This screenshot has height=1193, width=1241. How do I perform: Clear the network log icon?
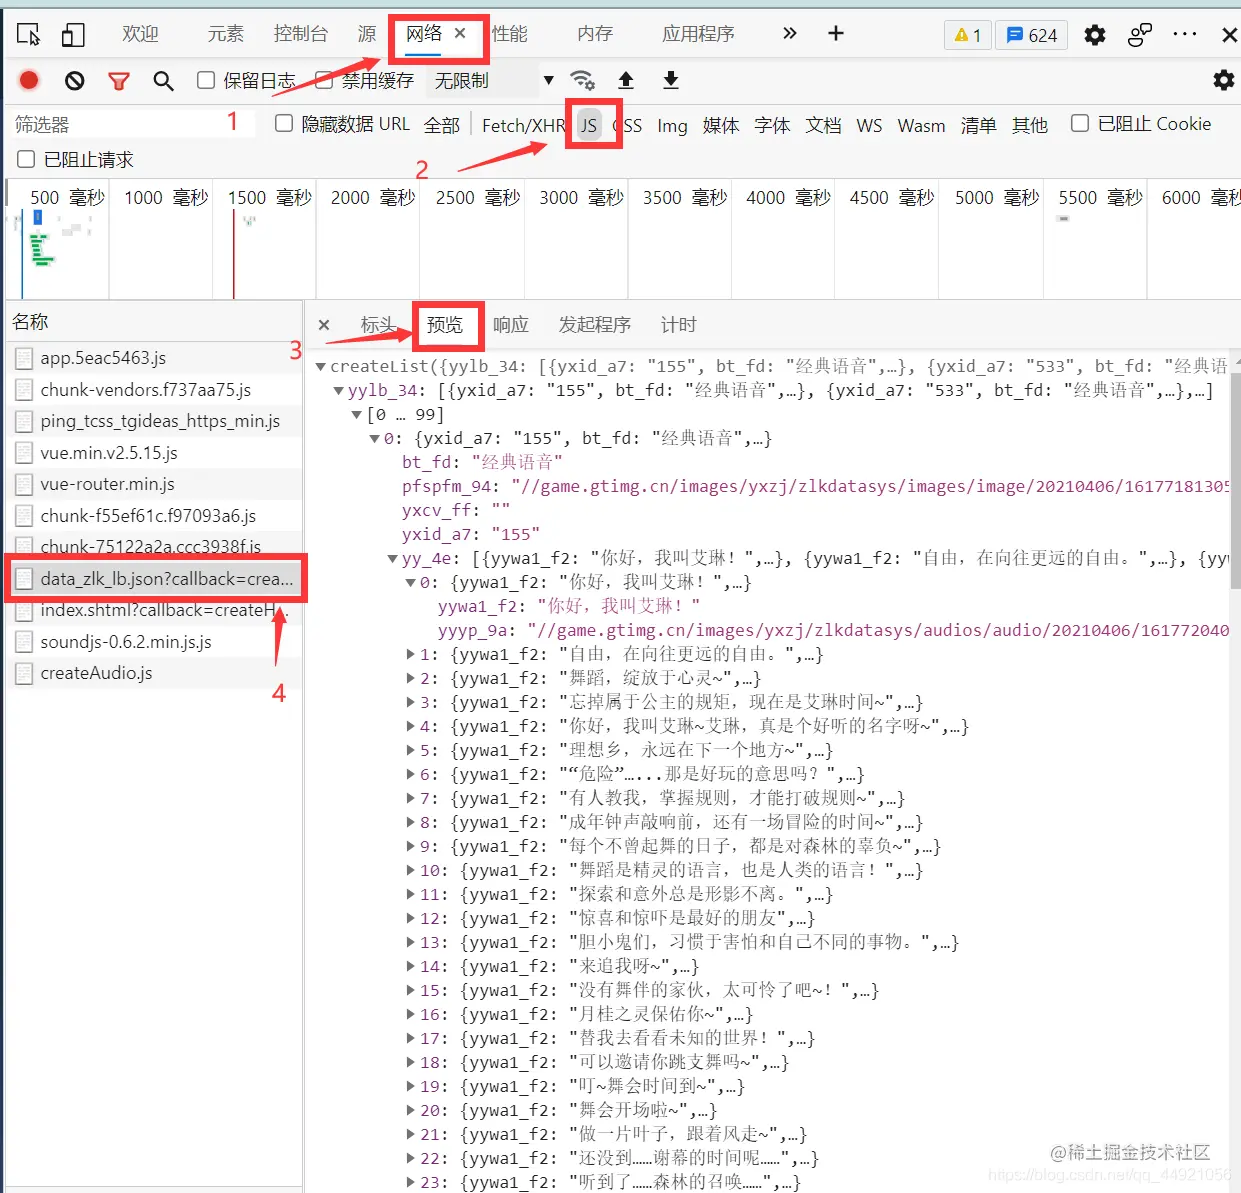pyautogui.click(x=74, y=80)
